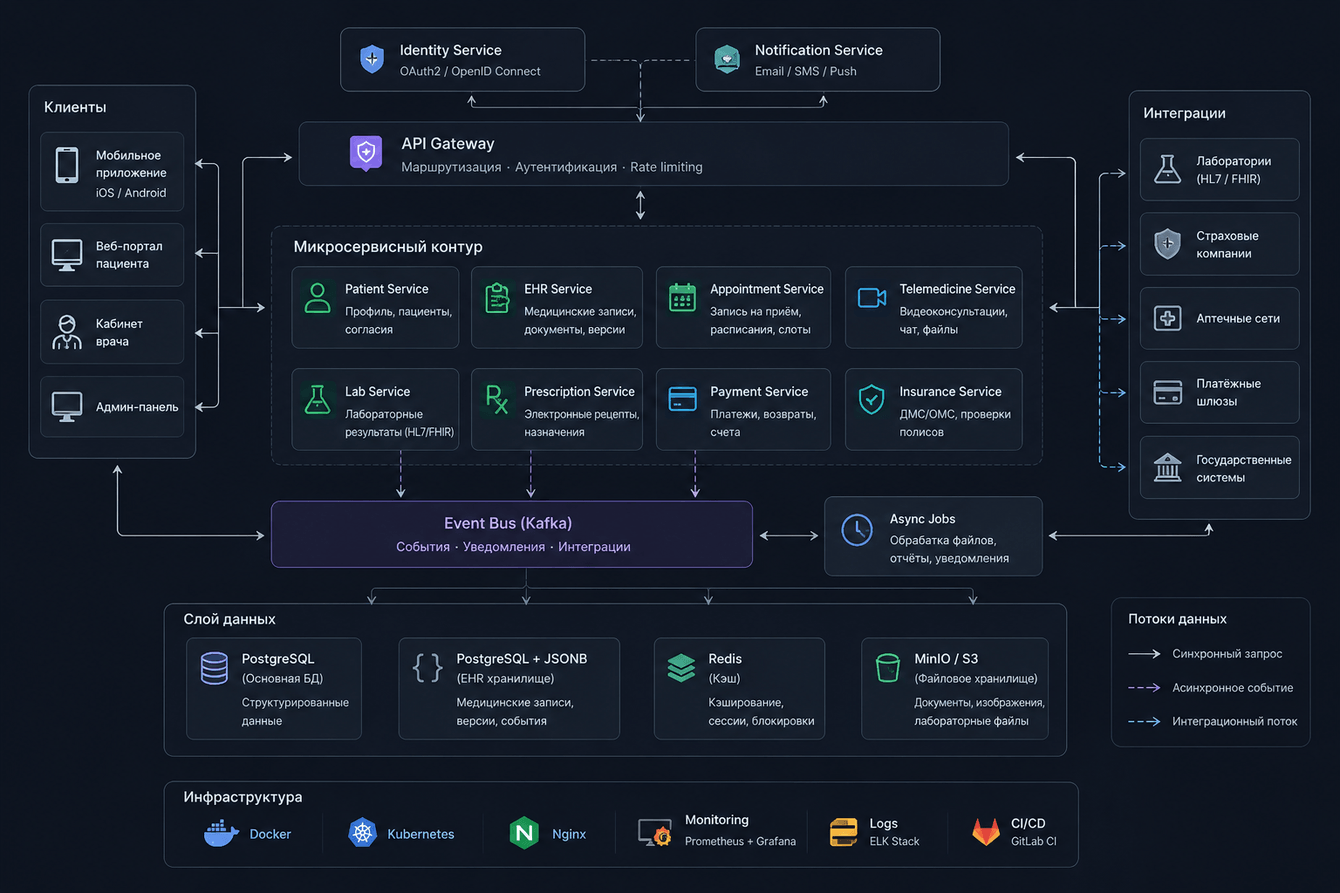
Task: Click the 'Интеграционный поток' legend entry
Action: coord(1235,721)
